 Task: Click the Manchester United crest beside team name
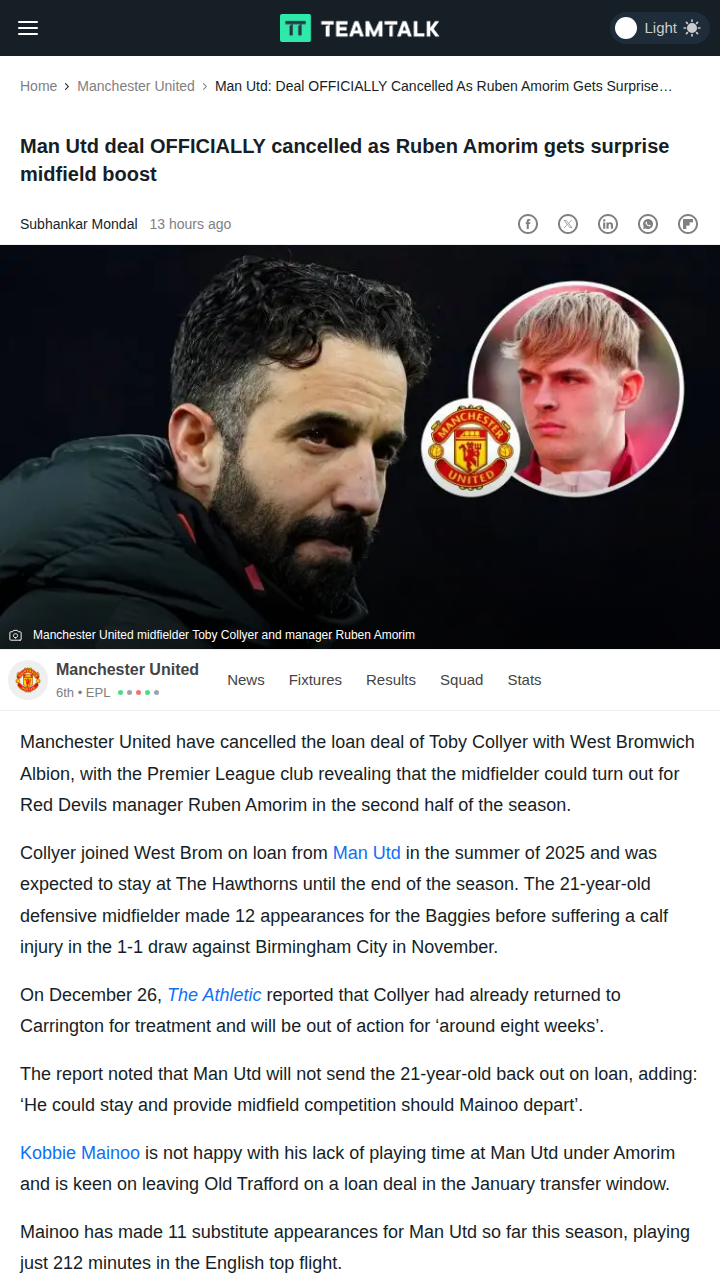(28, 680)
